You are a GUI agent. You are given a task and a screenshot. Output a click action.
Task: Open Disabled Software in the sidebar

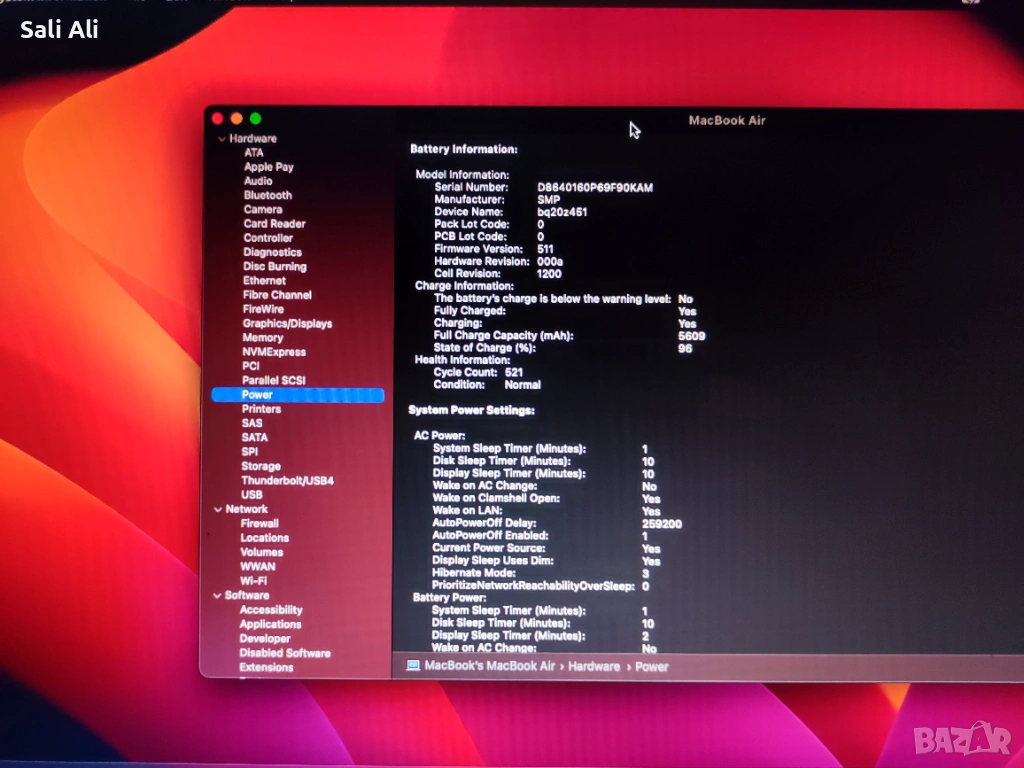tap(284, 653)
